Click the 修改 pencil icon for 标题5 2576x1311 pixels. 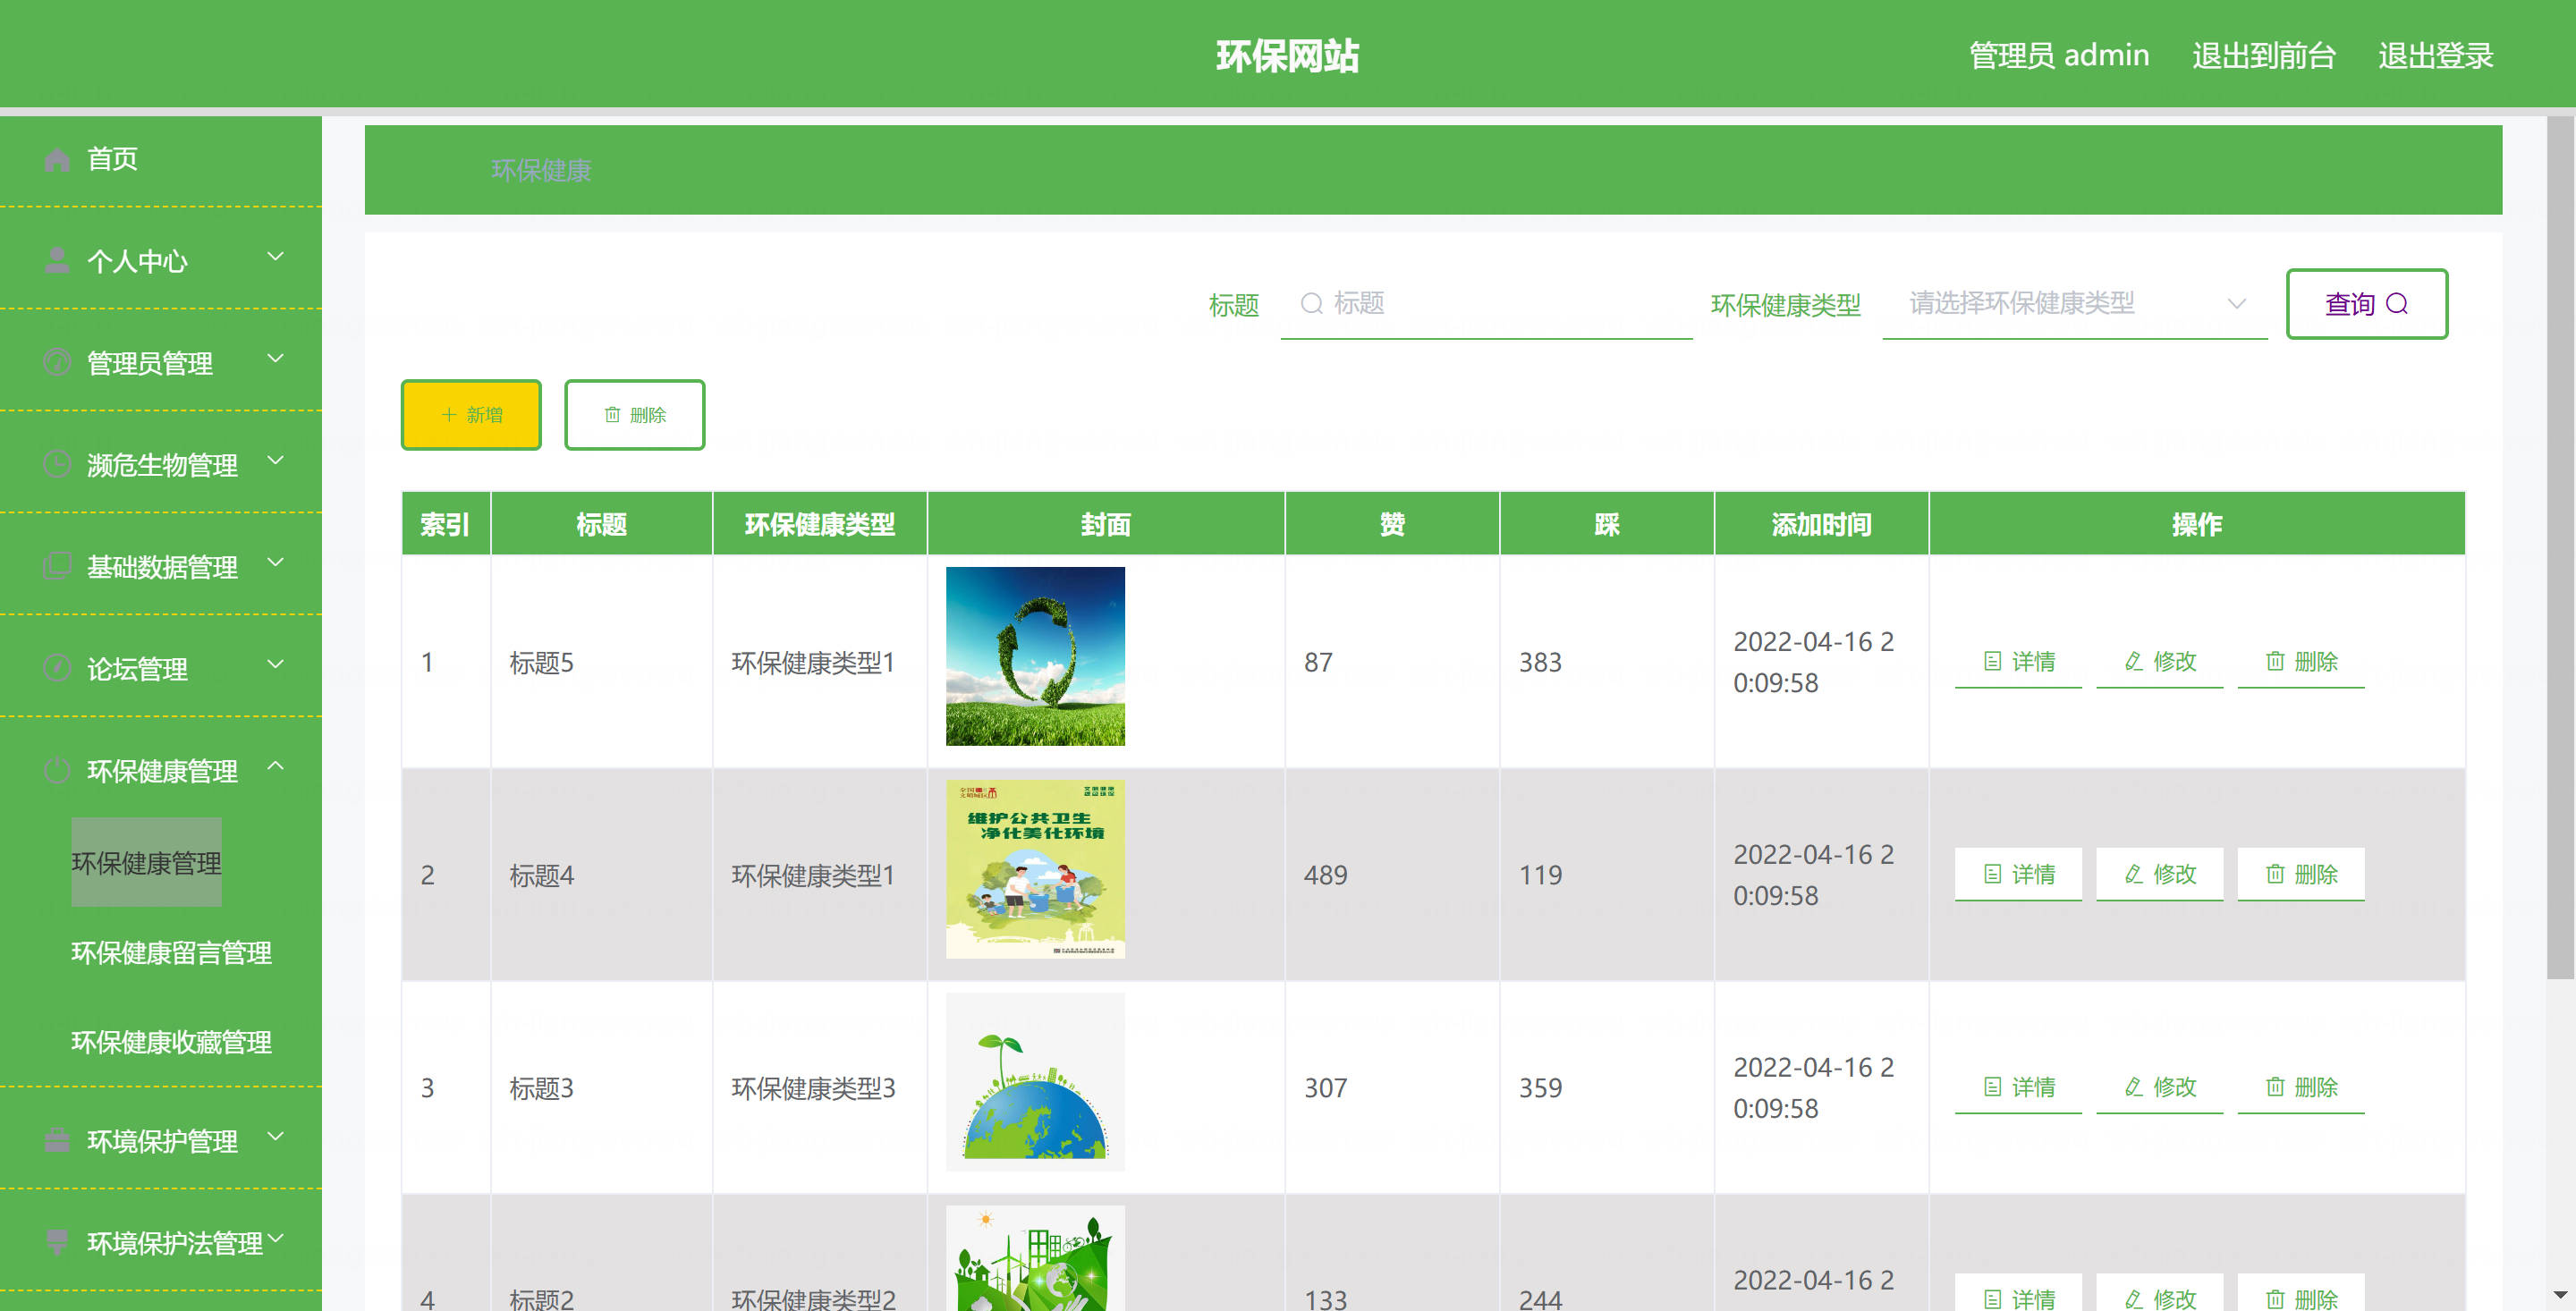pos(2133,661)
